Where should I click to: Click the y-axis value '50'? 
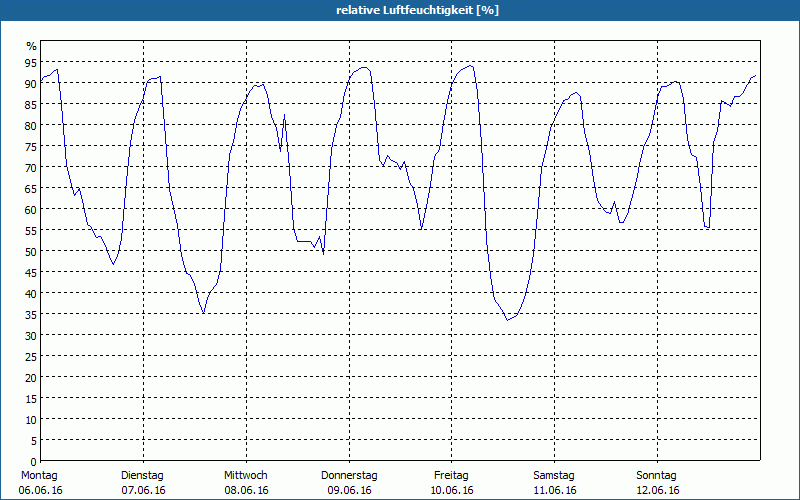point(31,252)
